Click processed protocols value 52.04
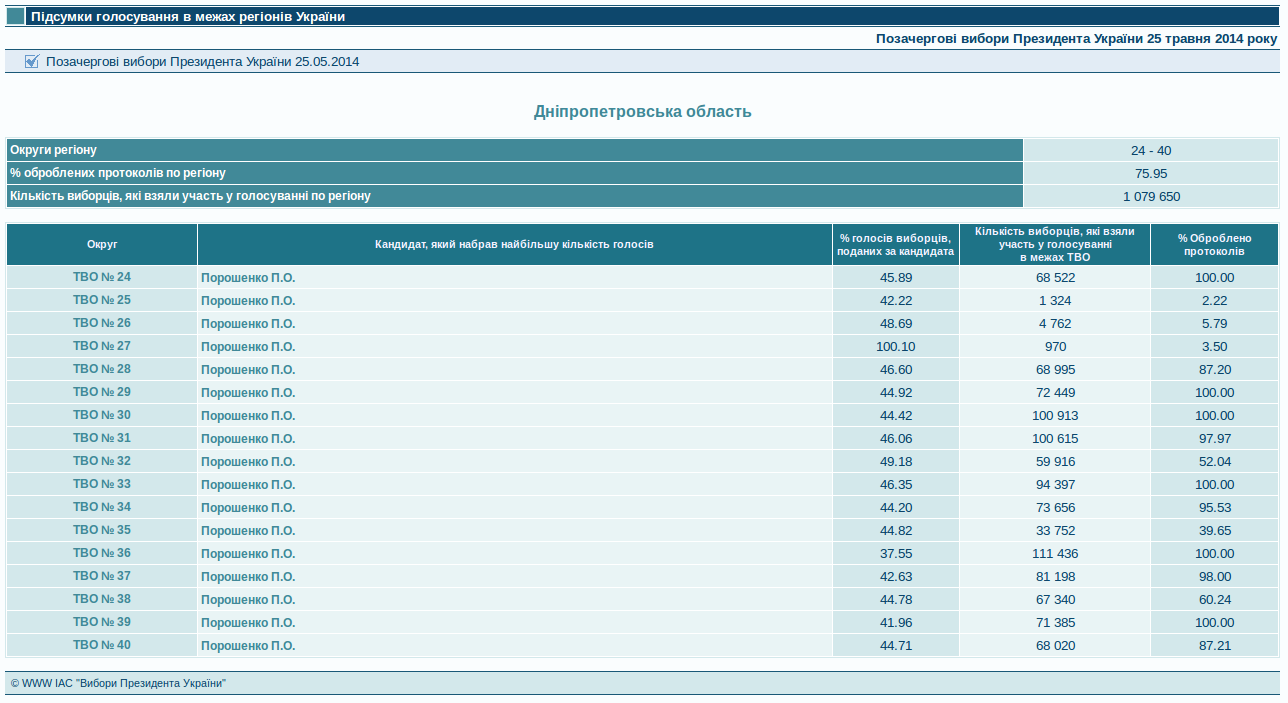Viewport: 1288px width, 703px height. coord(1215,462)
